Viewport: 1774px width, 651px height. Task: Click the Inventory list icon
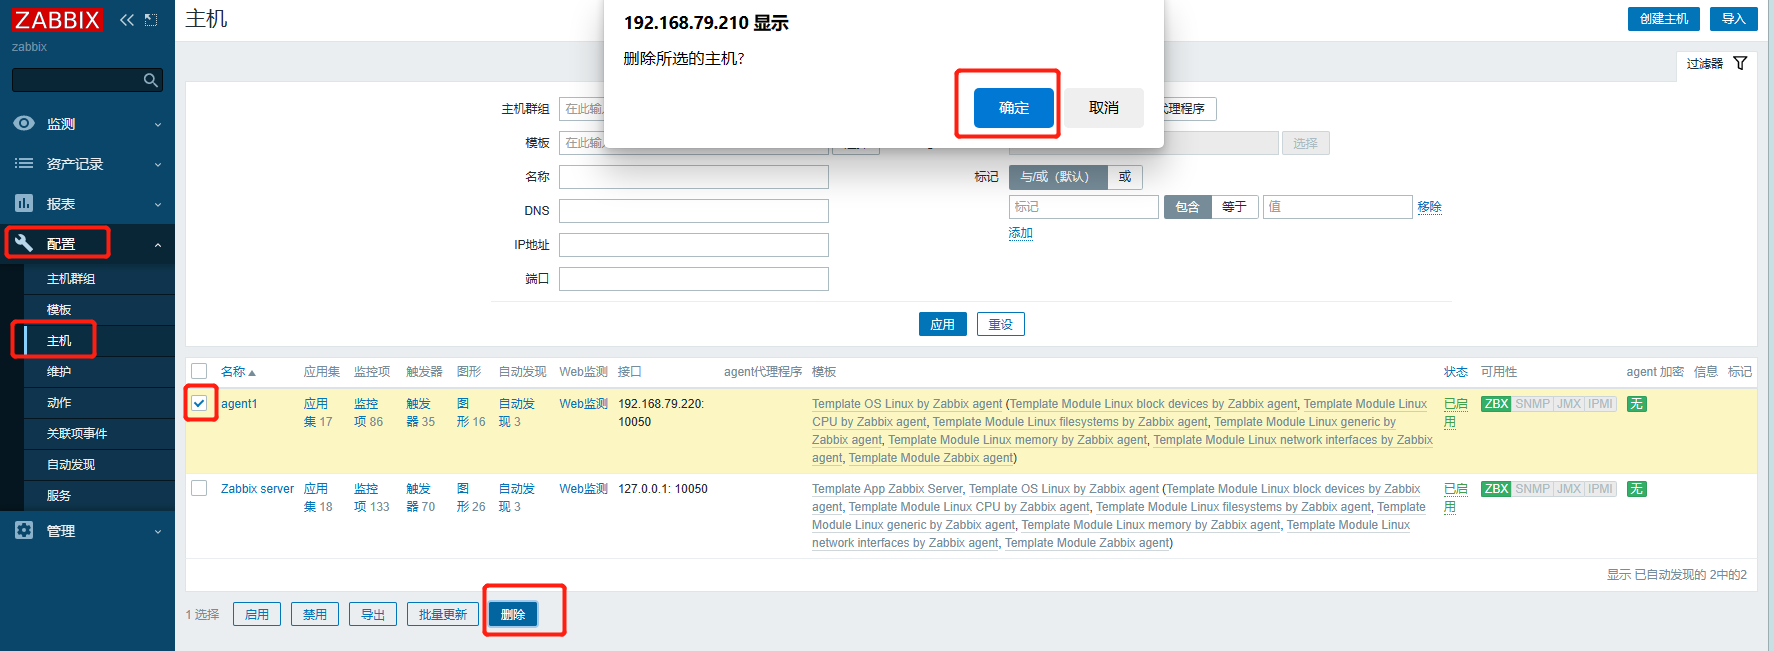point(24,163)
